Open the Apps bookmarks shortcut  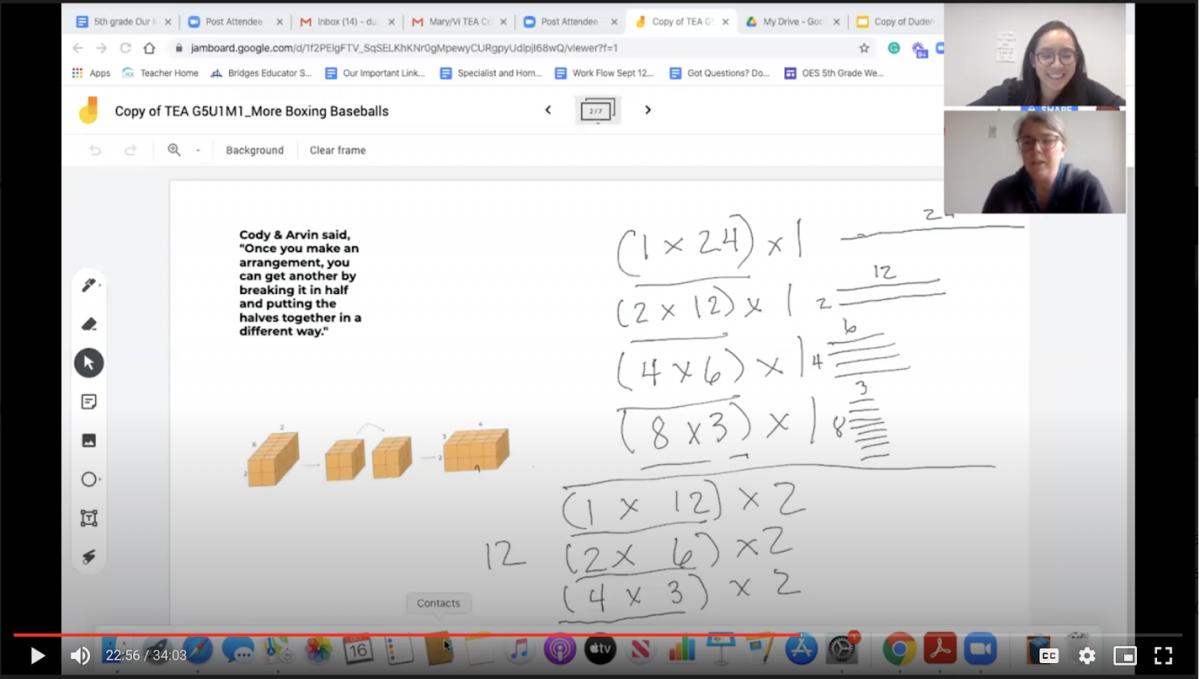click(x=91, y=73)
